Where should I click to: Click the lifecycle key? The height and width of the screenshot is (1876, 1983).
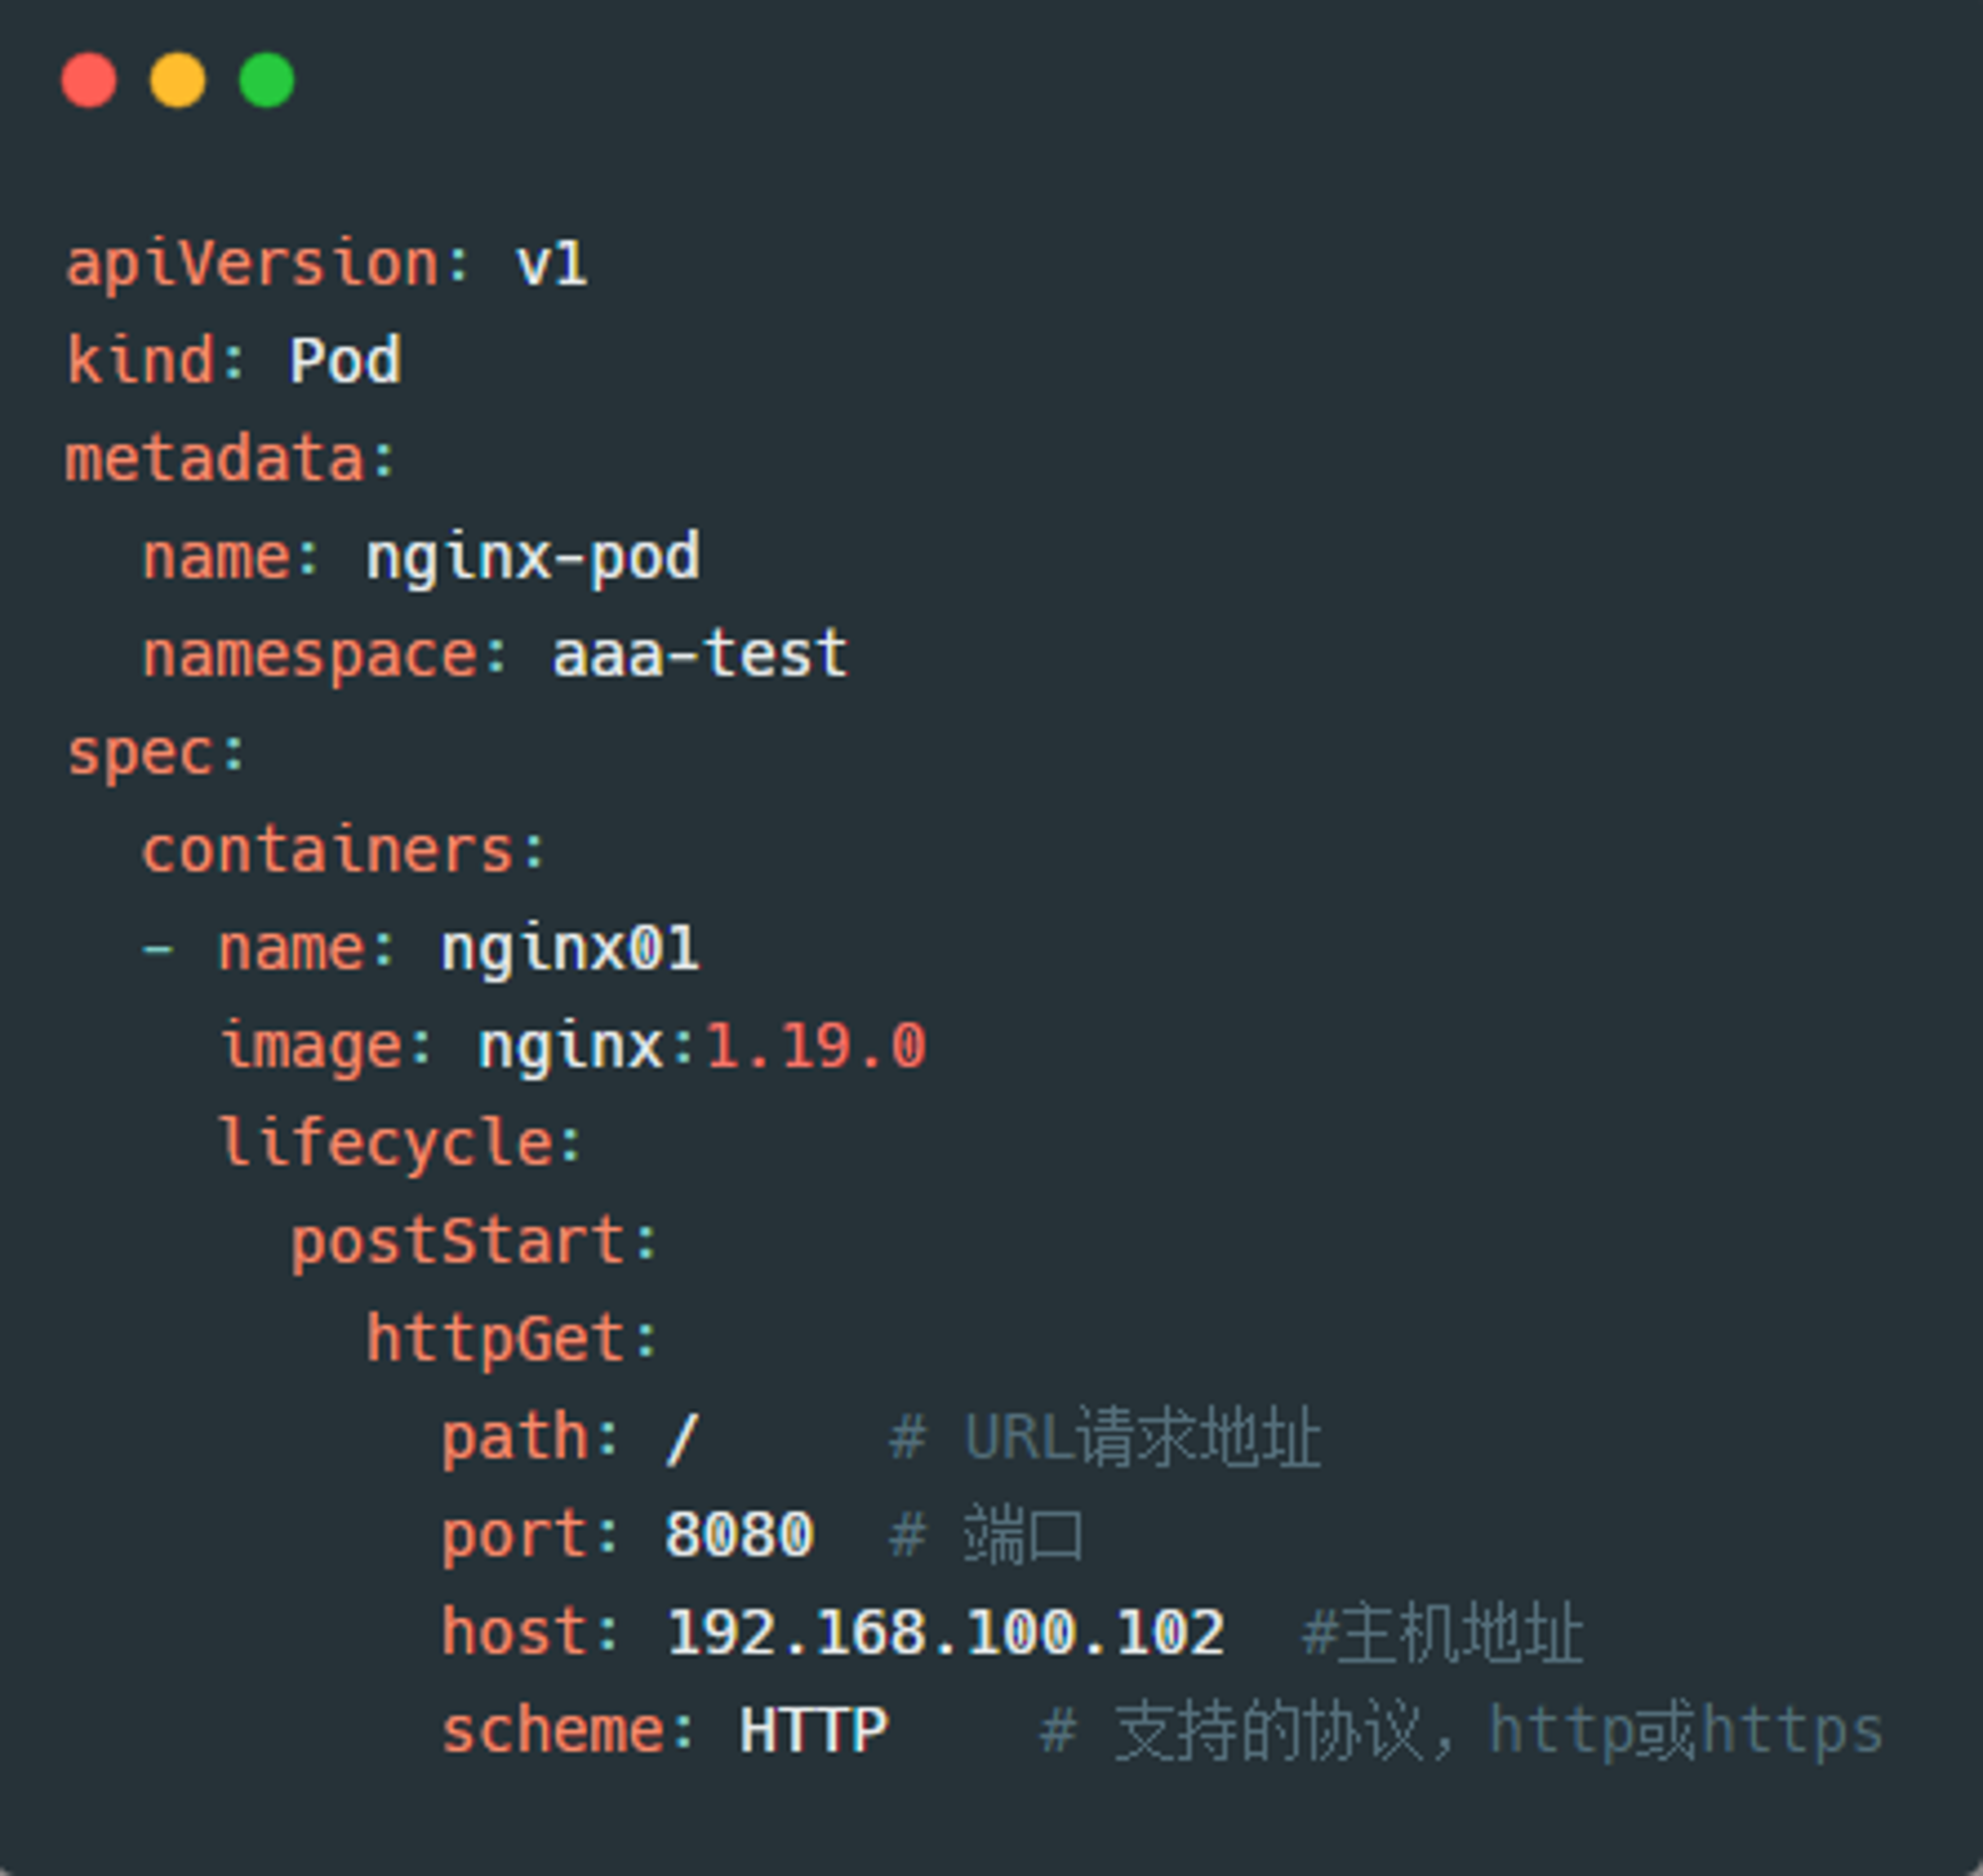click(x=385, y=1145)
